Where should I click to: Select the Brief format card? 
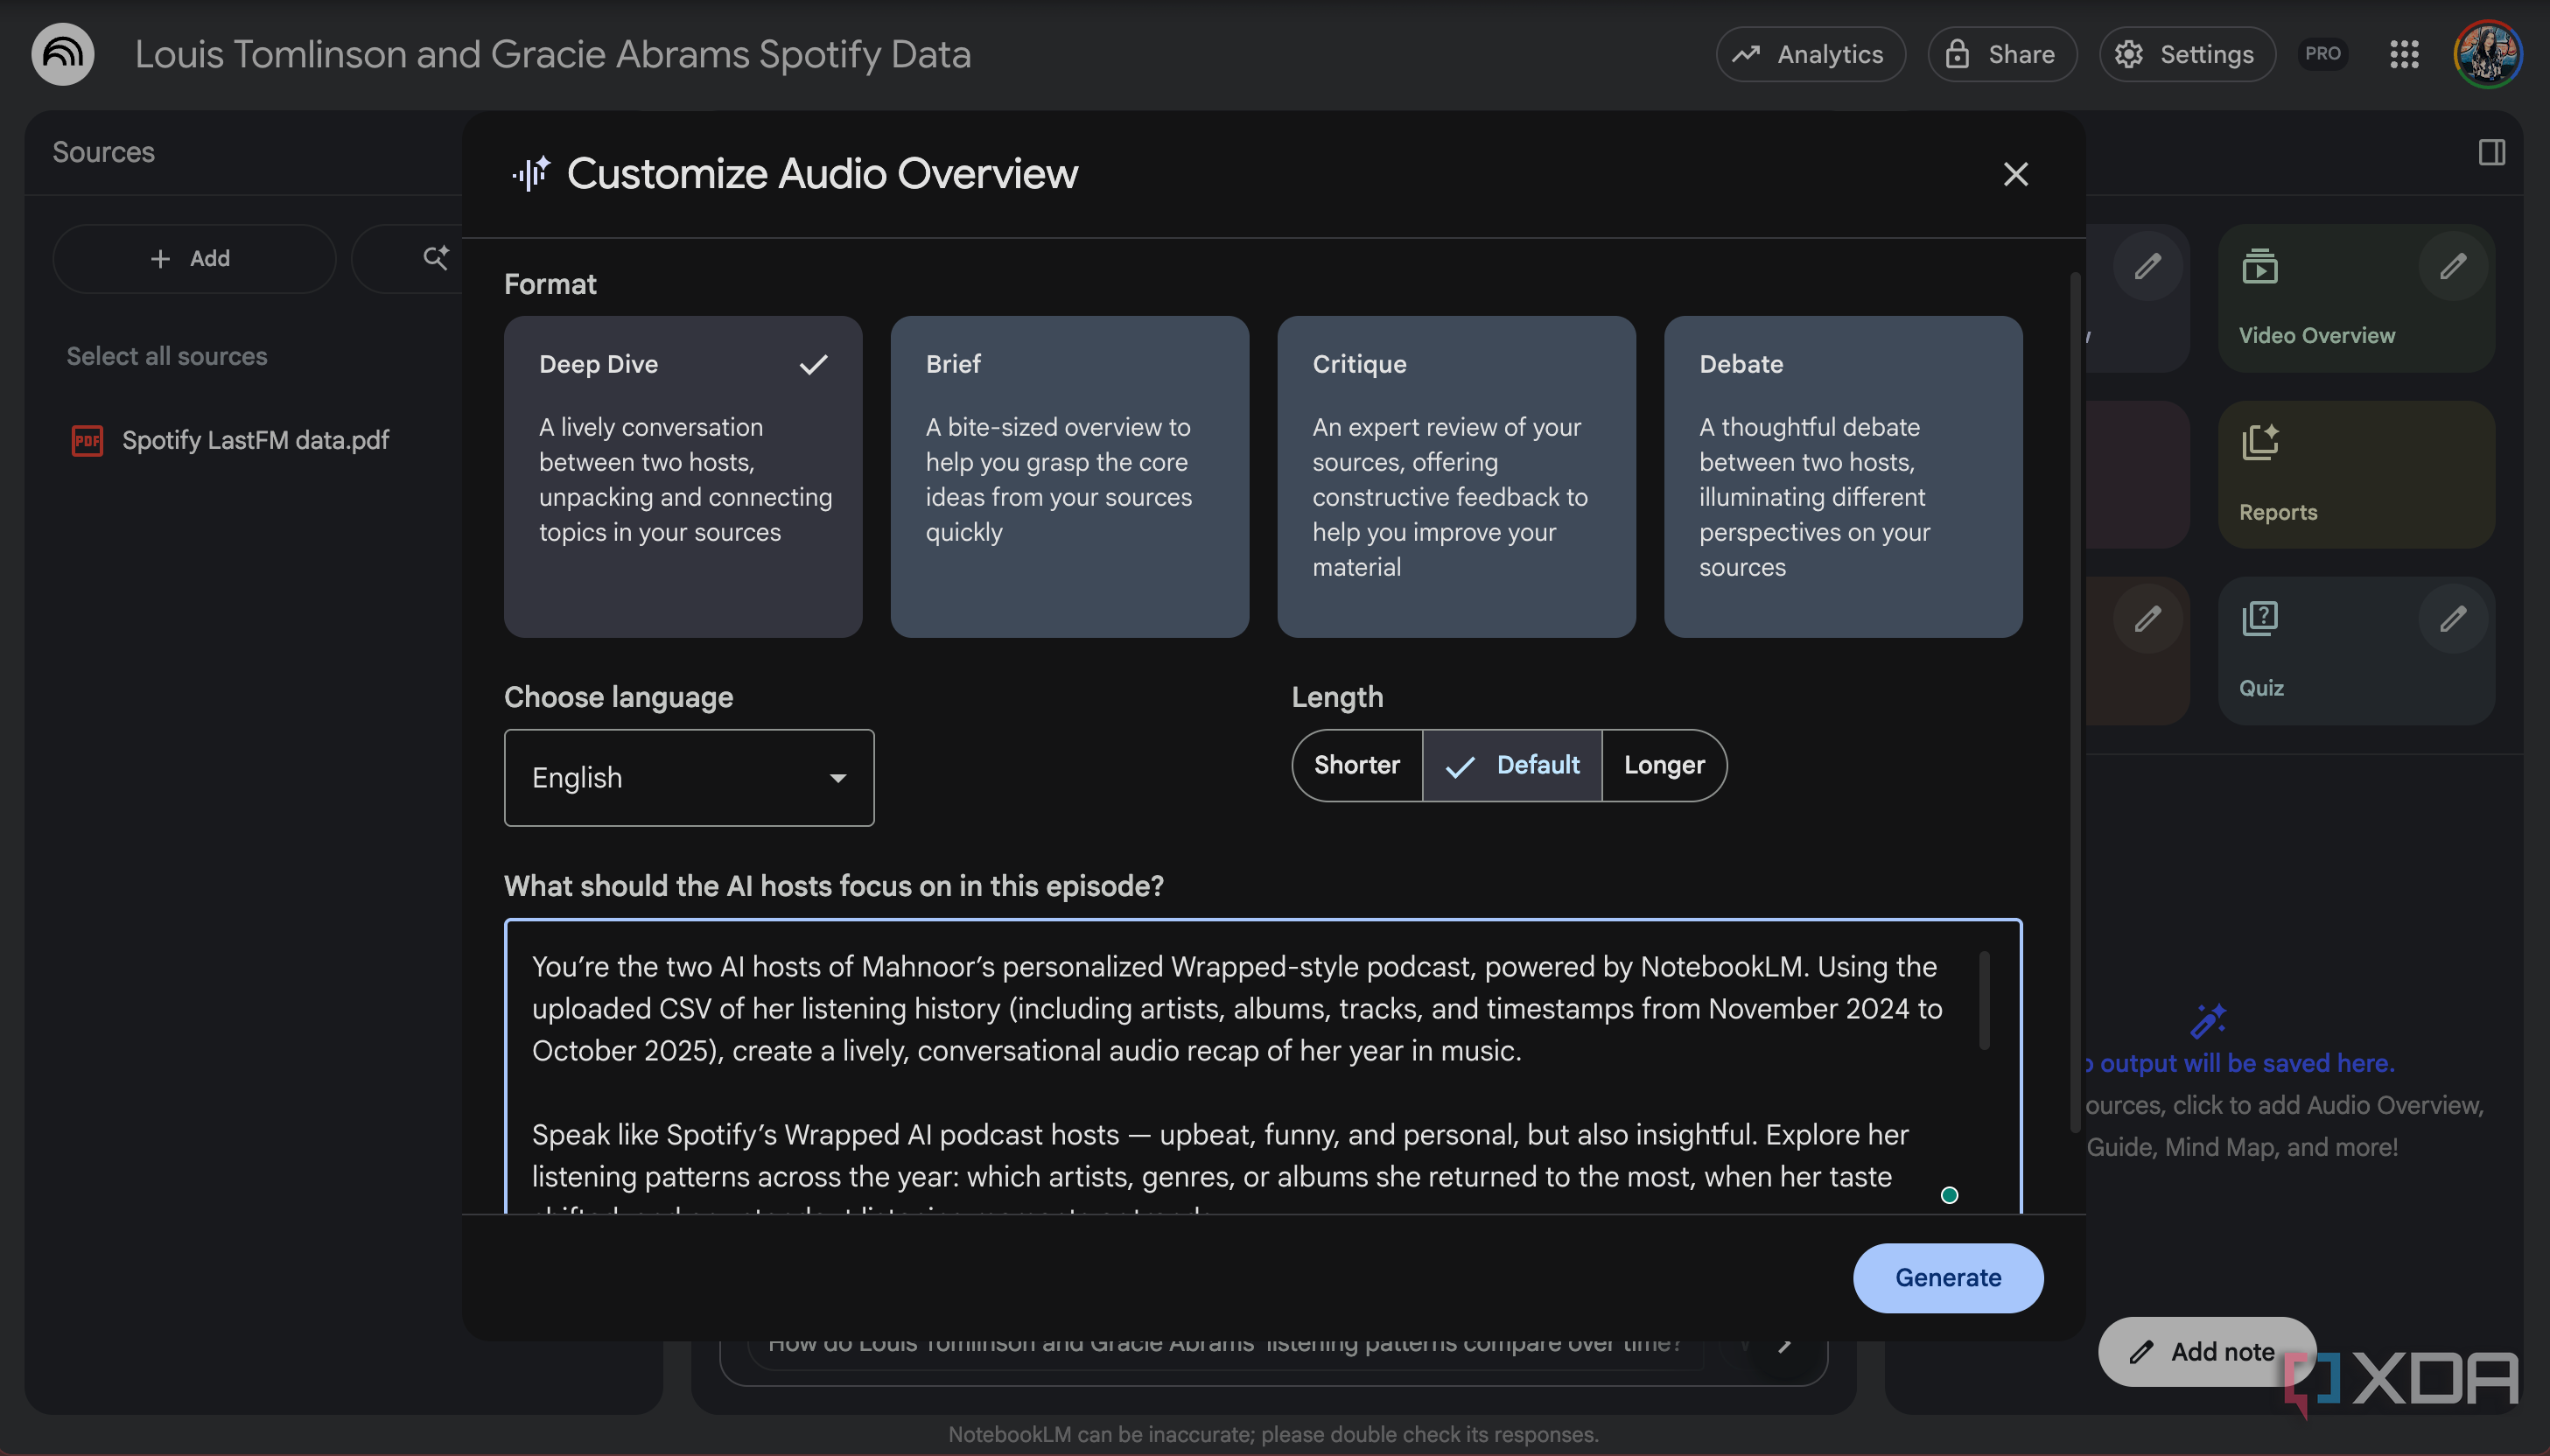point(1069,477)
